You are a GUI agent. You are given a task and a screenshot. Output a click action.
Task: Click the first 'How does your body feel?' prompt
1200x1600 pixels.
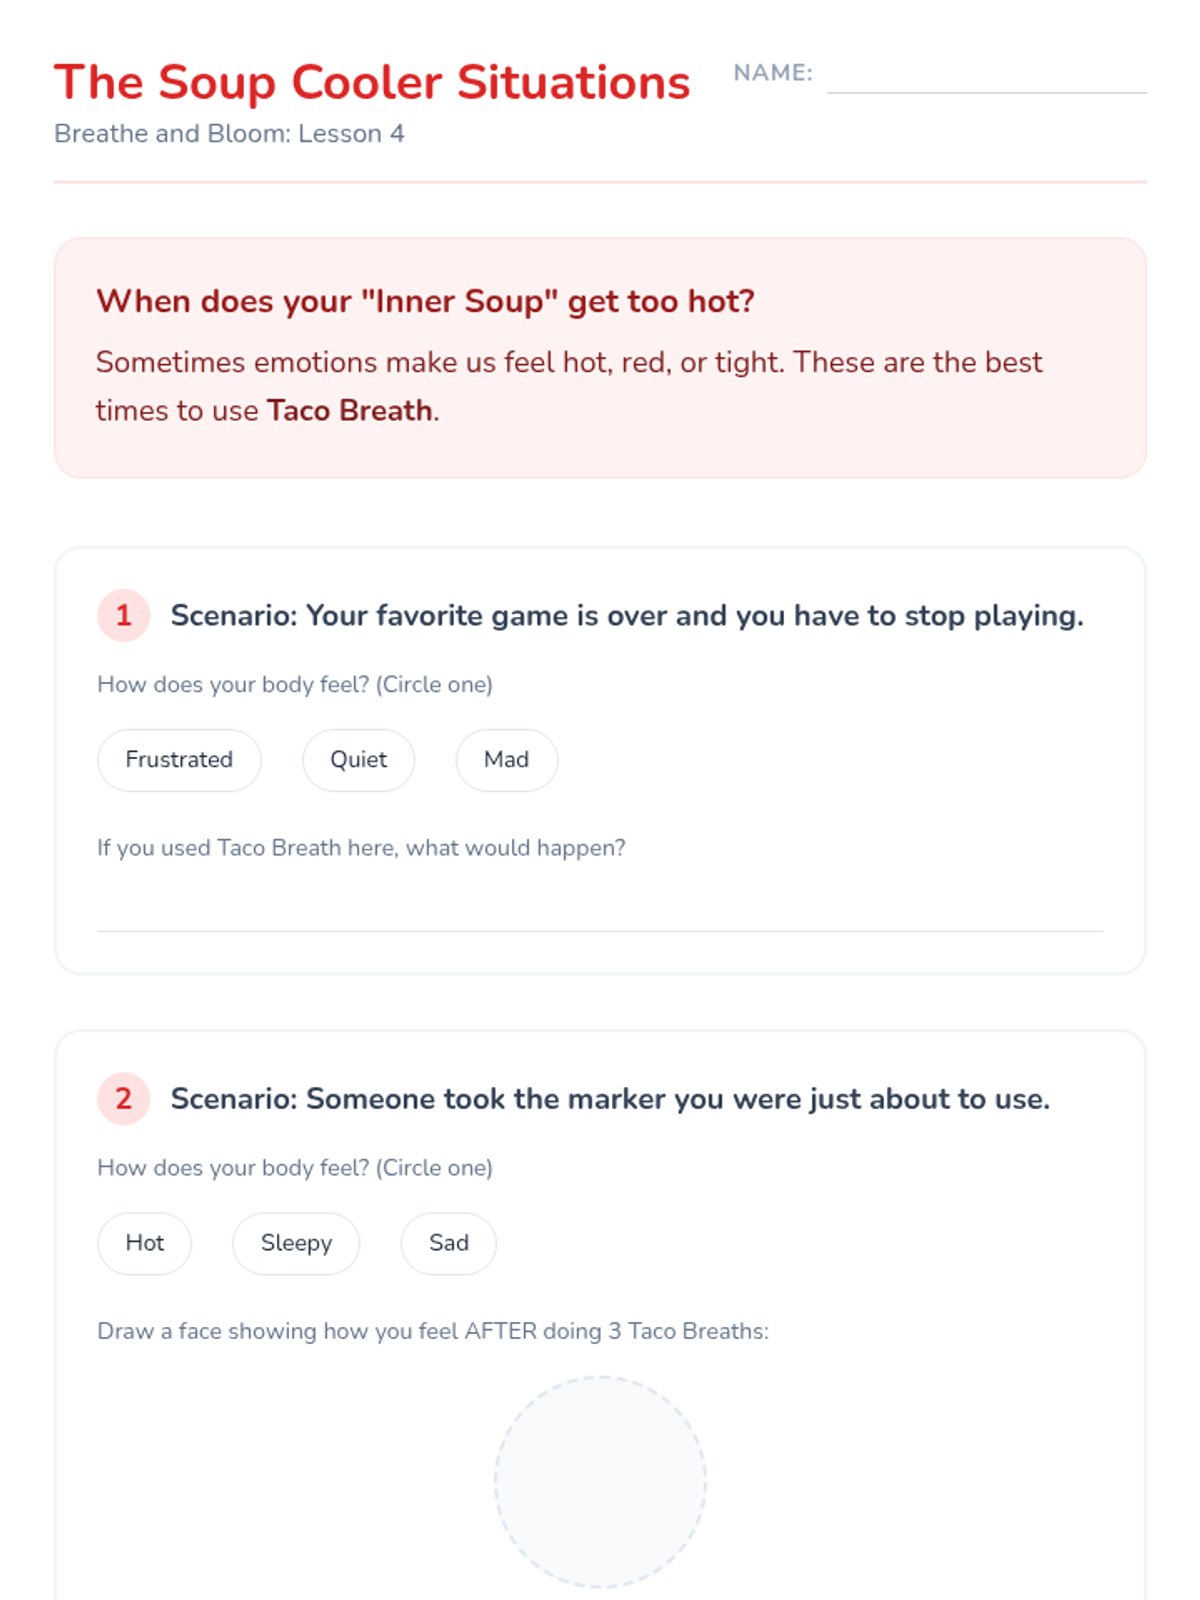click(295, 685)
